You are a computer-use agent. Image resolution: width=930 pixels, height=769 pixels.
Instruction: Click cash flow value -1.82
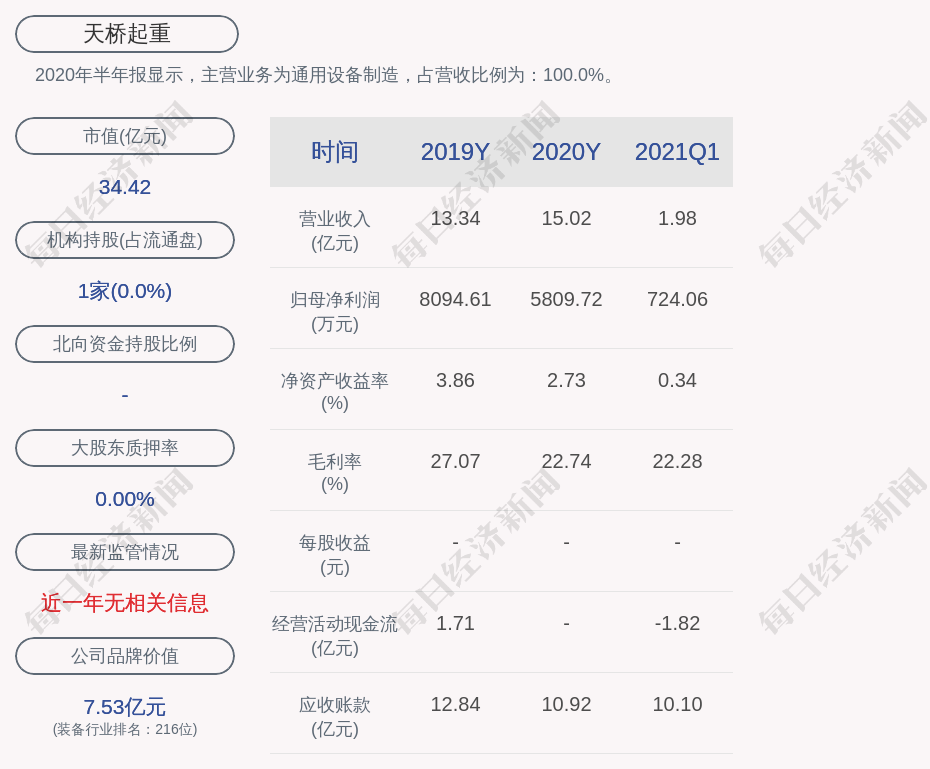click(x=677, y=623)
